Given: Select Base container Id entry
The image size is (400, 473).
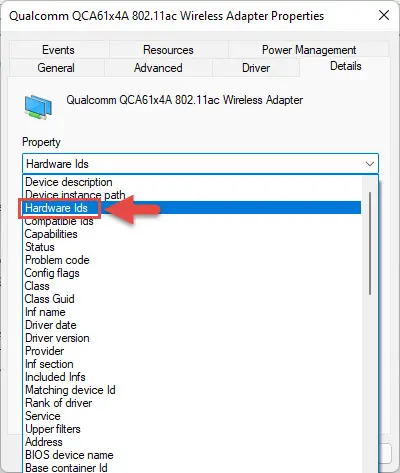Looking at the screenshot, I should coord(193,467).
